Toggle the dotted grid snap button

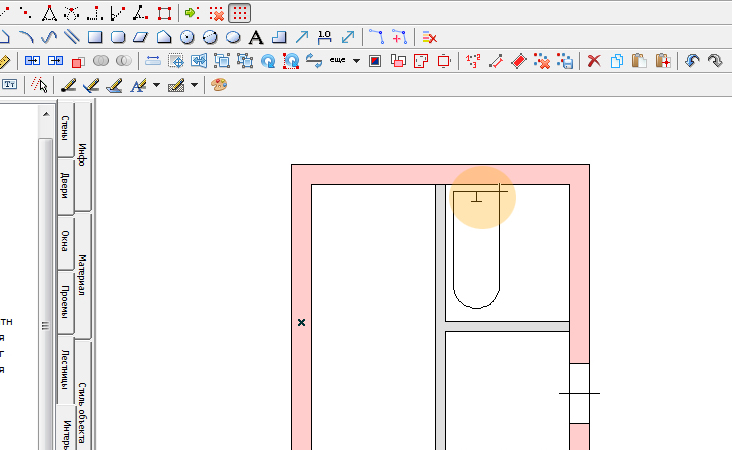[x=239, y=13]
